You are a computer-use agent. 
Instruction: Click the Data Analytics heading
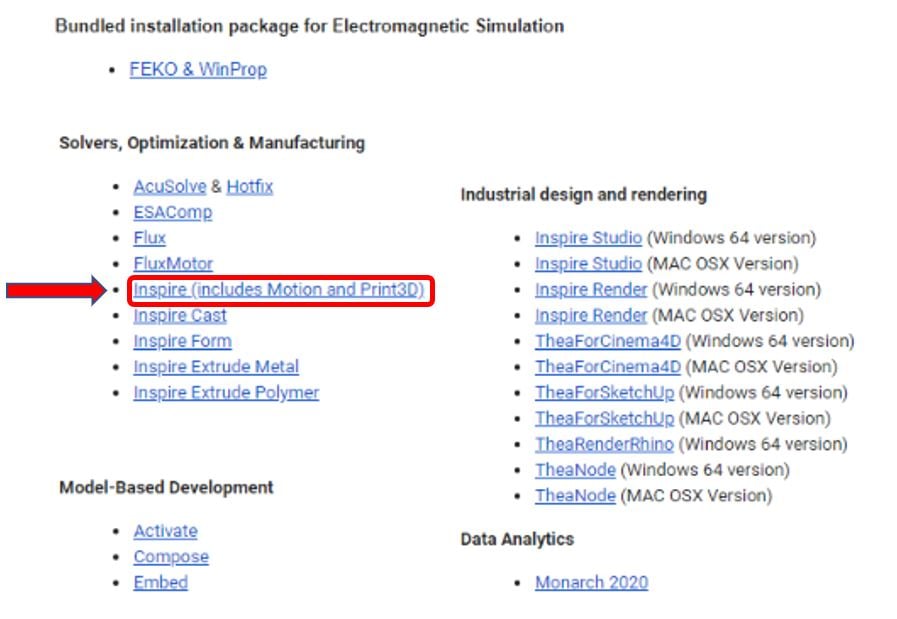coord(517,539)
